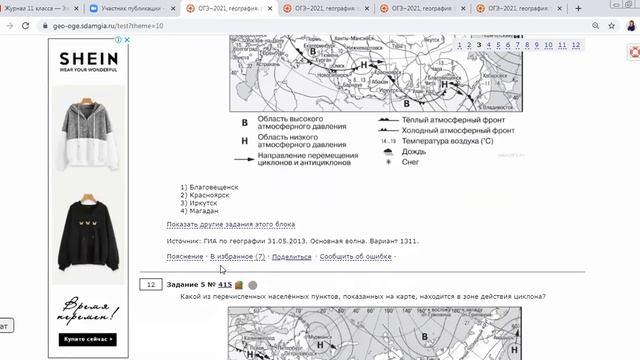Screen dimensions: 640x360
Task: Click the Источник: ГИА по географии line
Action: [293, 241]
